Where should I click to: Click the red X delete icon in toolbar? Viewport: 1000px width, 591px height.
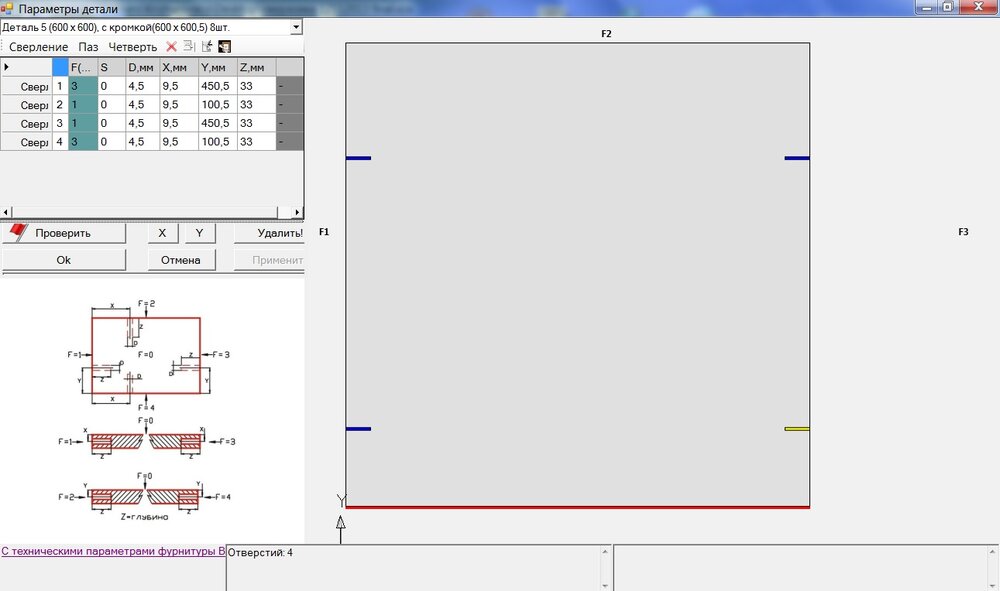pos(171,47)
